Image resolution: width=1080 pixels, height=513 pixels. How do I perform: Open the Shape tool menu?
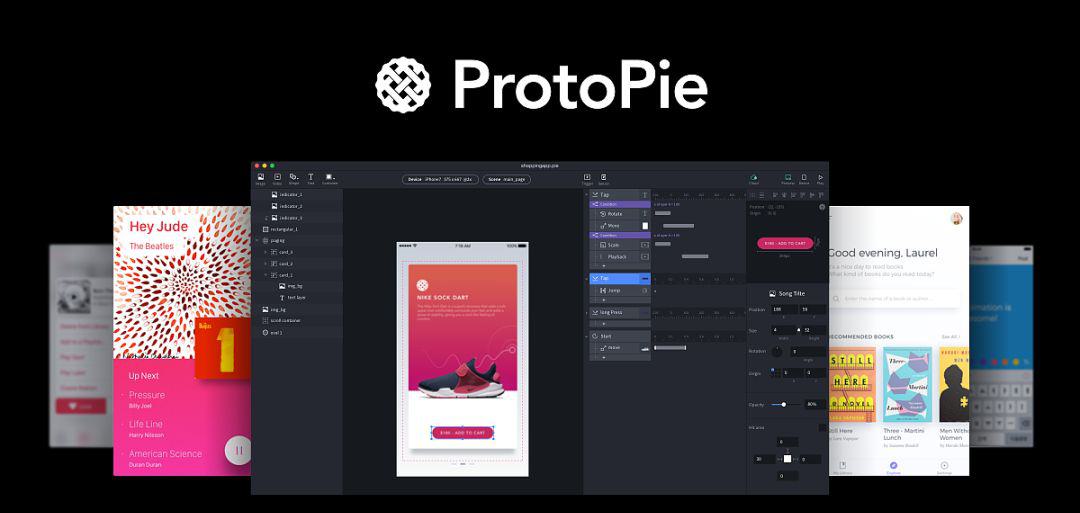pyautogui.click(x=294, y=179)
